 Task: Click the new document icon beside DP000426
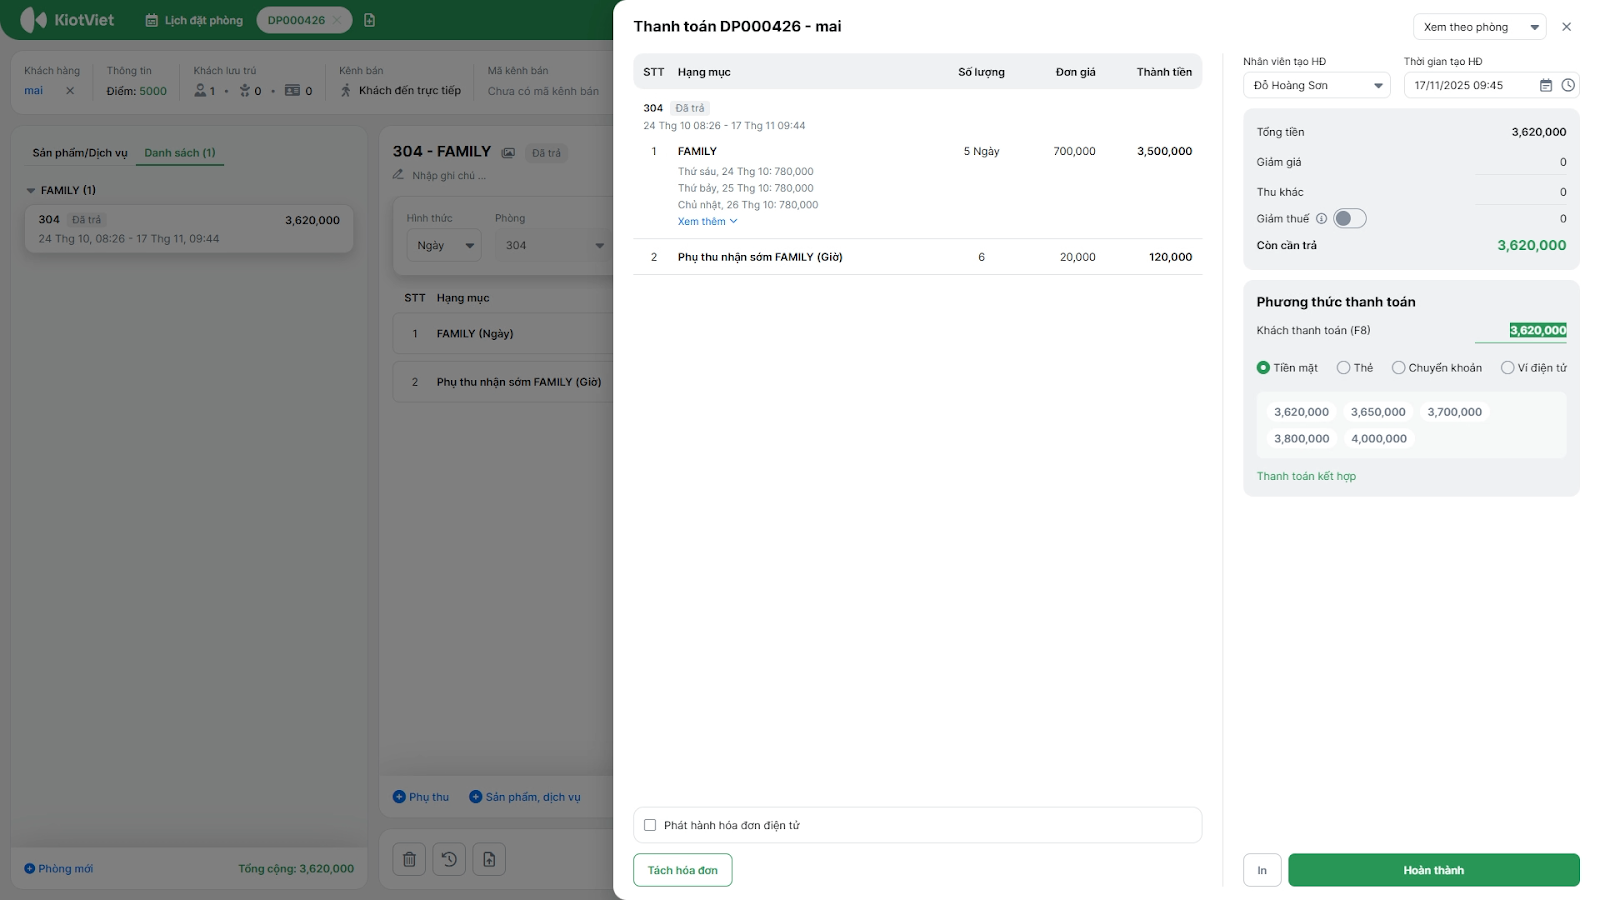370,20
